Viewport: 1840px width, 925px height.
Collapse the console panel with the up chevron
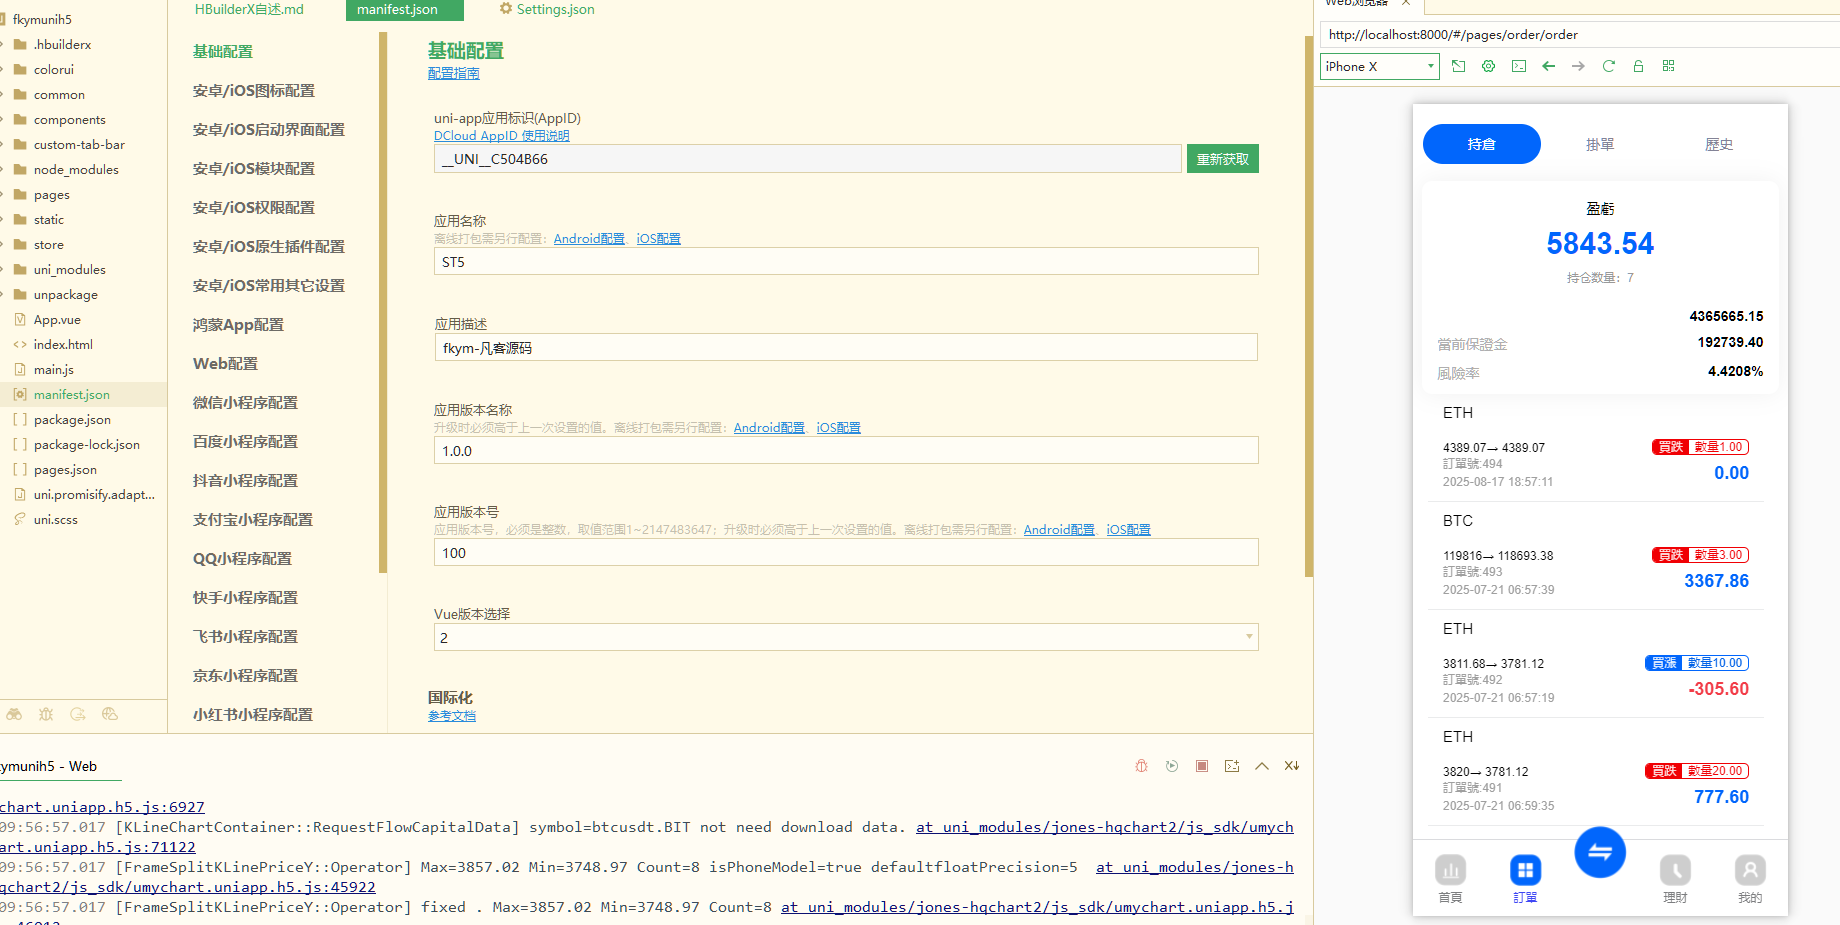1261,766
